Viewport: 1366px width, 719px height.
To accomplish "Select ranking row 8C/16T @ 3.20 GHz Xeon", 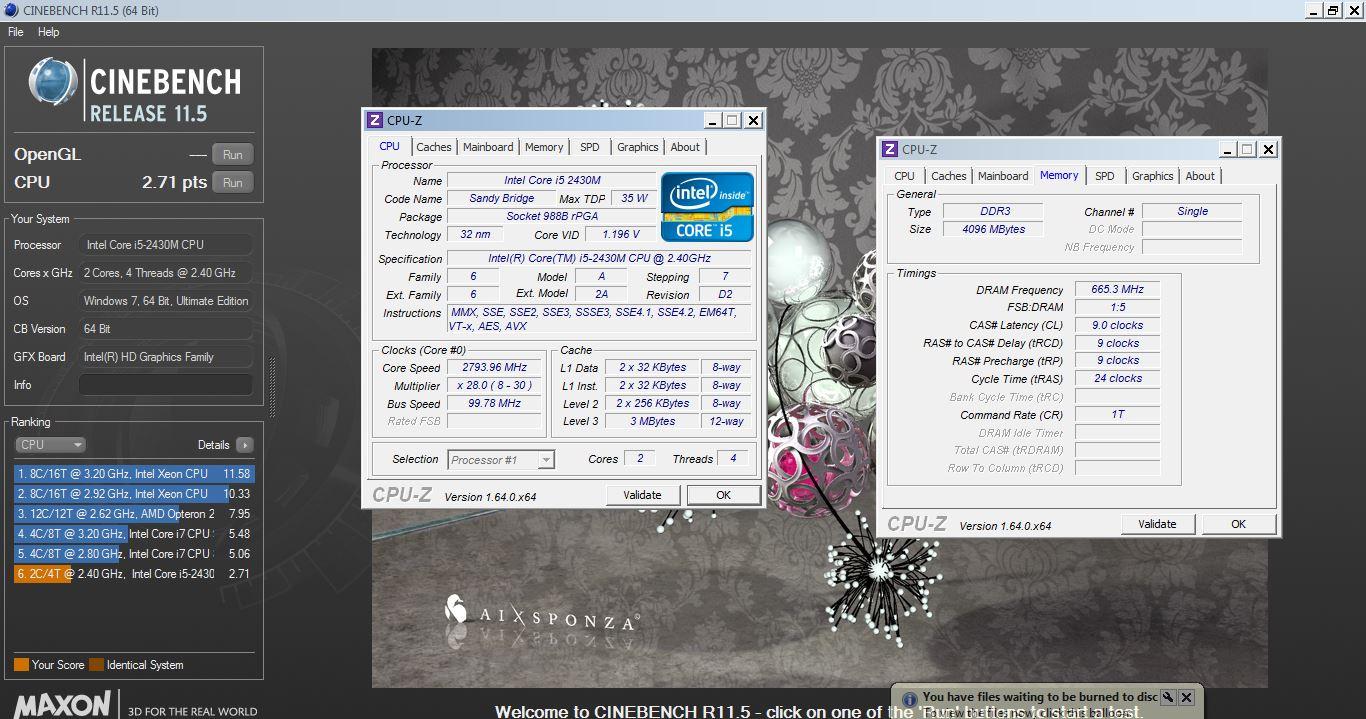I will 134,474.
